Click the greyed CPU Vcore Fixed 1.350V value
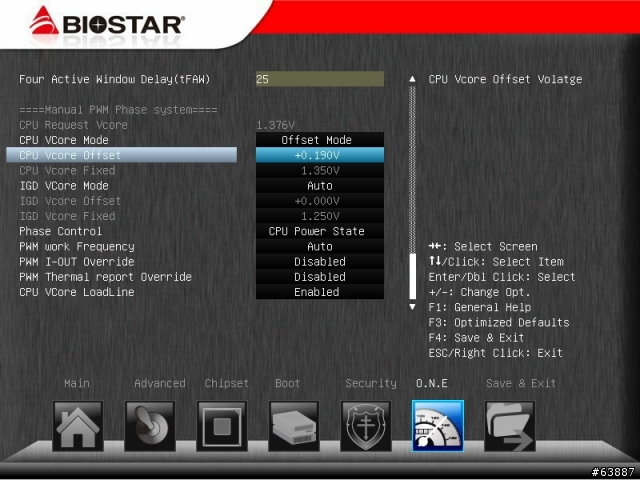640x480 pixels. (320, 170)
